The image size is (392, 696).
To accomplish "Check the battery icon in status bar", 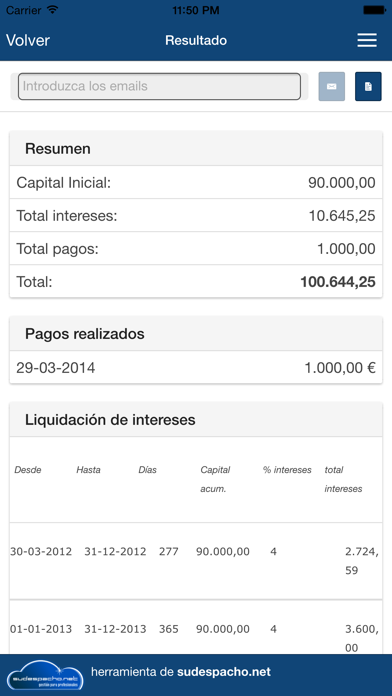I will click(374, 10).
